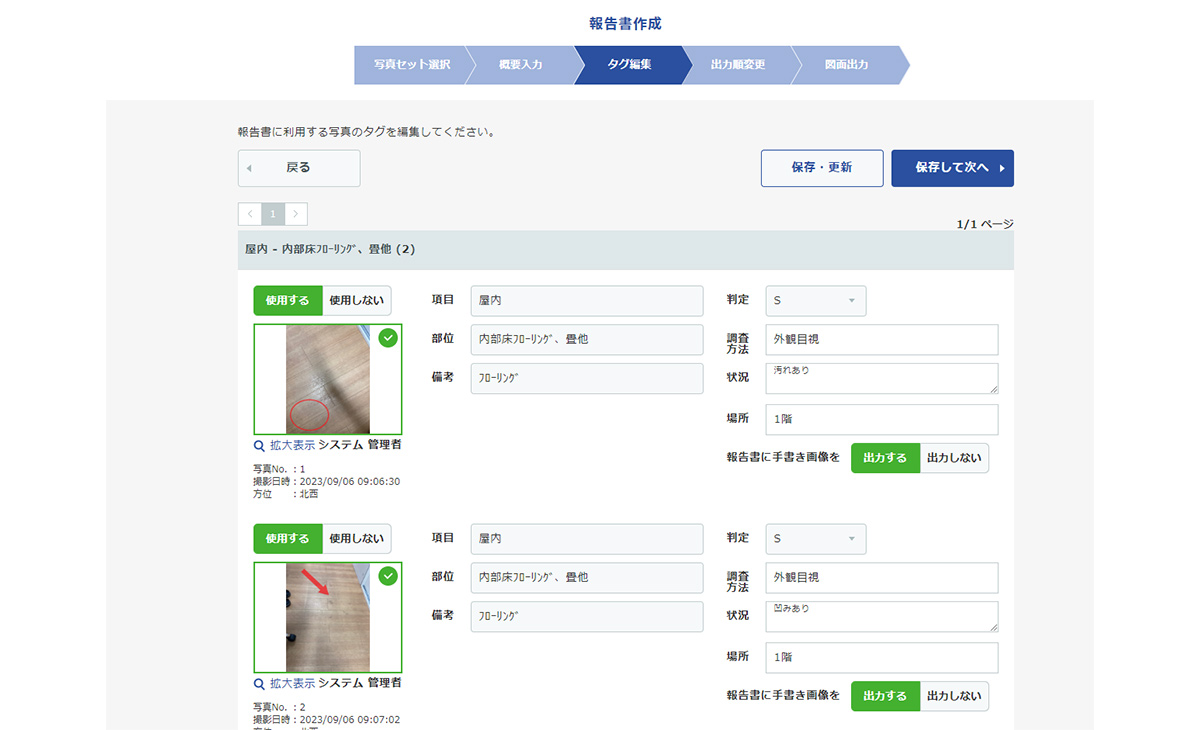Choose 出力する for photo 2 handwriting image

885,696
